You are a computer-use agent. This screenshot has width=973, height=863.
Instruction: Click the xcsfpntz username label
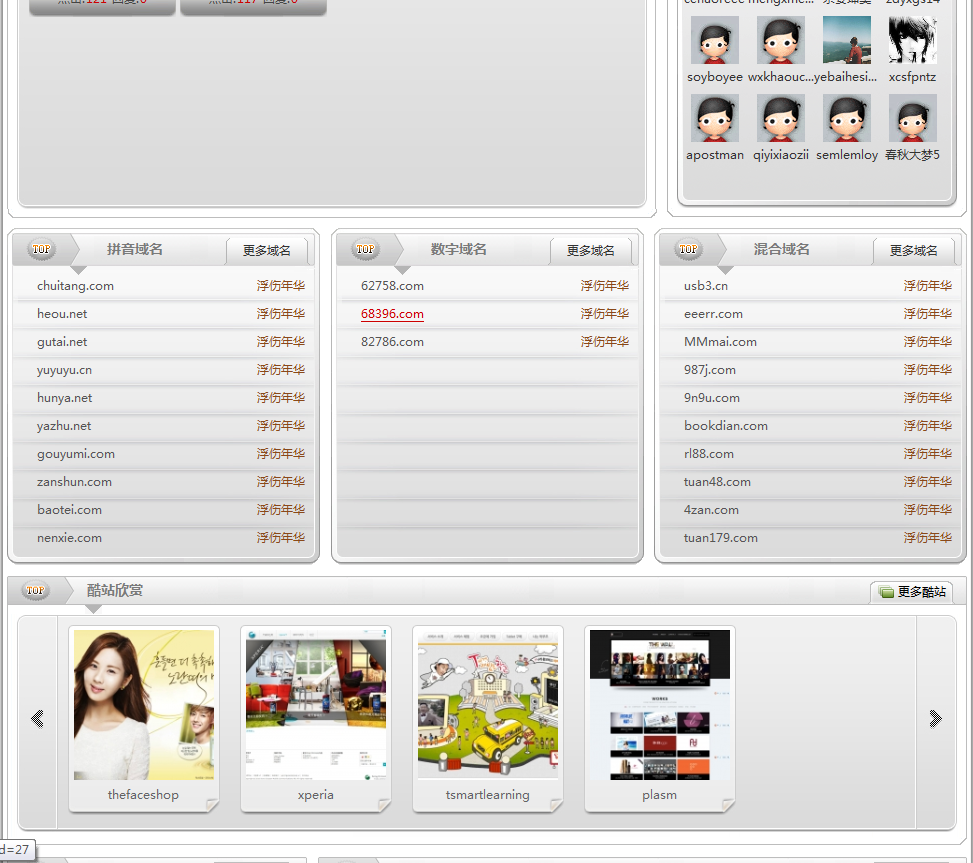[912, 77]
